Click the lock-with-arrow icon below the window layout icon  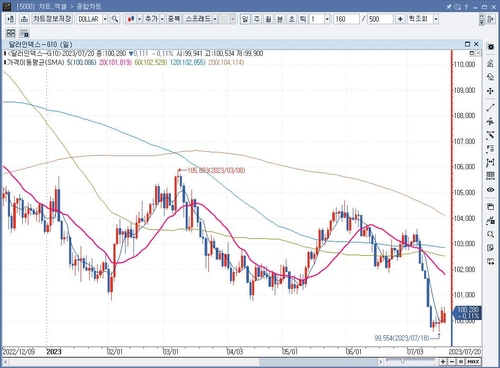[x=491, y=220]
